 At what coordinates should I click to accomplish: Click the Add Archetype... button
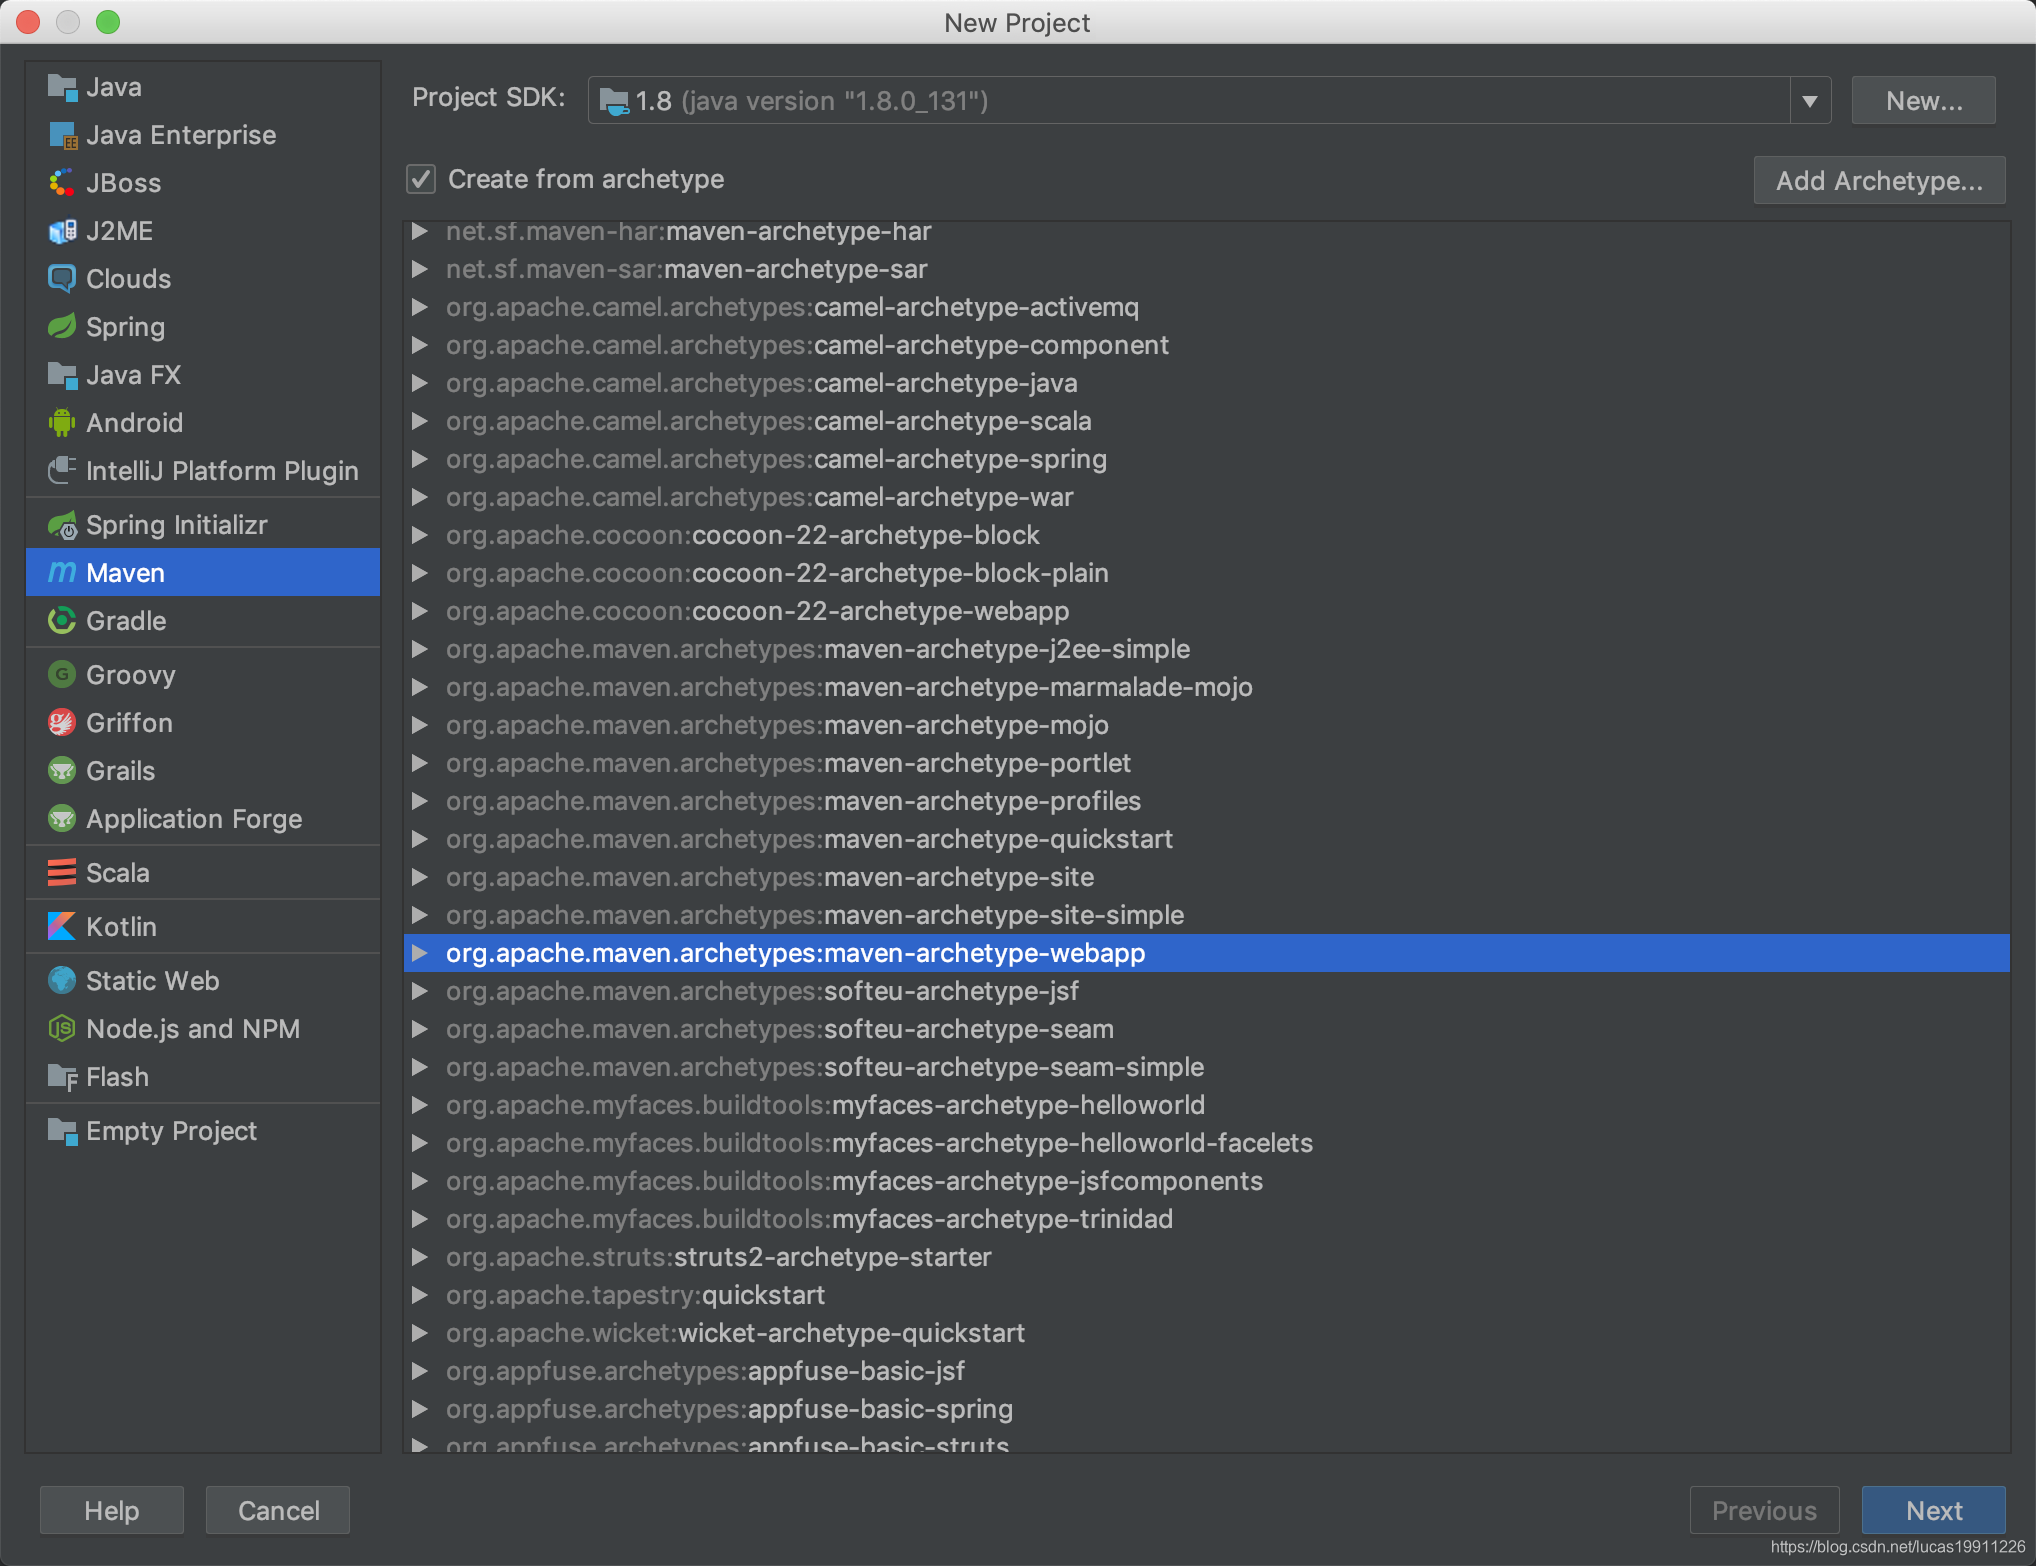pyautogui.click(x=1879, y=180)
